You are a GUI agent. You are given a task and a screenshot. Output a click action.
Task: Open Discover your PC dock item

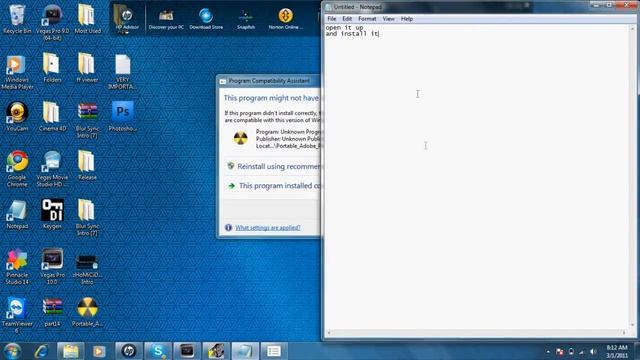[x=166, y=19]
